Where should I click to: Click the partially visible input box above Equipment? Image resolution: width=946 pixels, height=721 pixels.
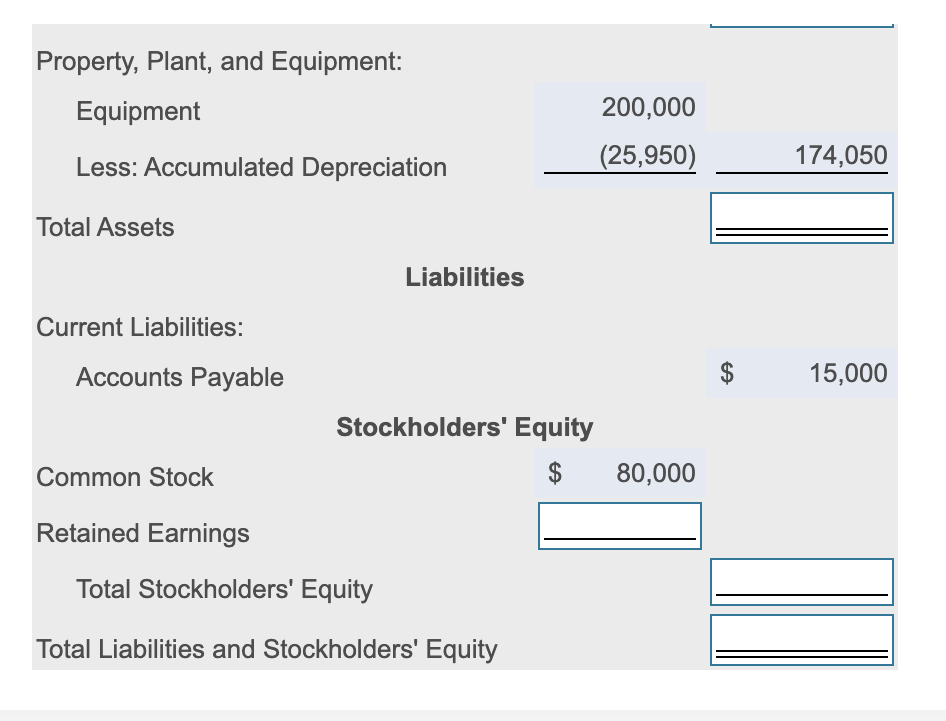[x=801, y=25]
